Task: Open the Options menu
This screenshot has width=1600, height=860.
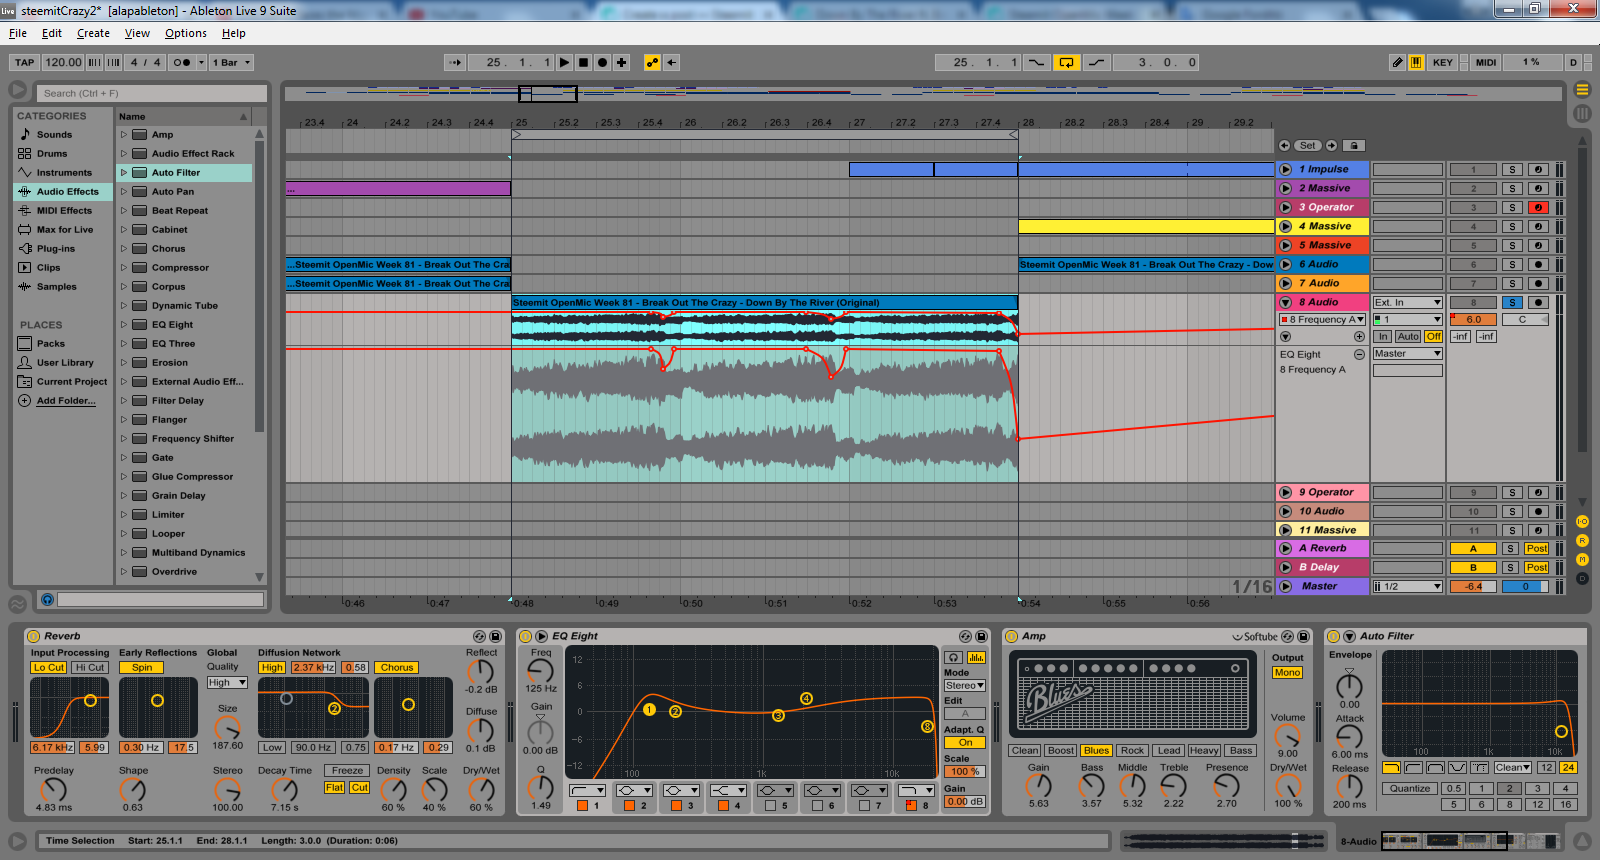Action: pos(186,33)
